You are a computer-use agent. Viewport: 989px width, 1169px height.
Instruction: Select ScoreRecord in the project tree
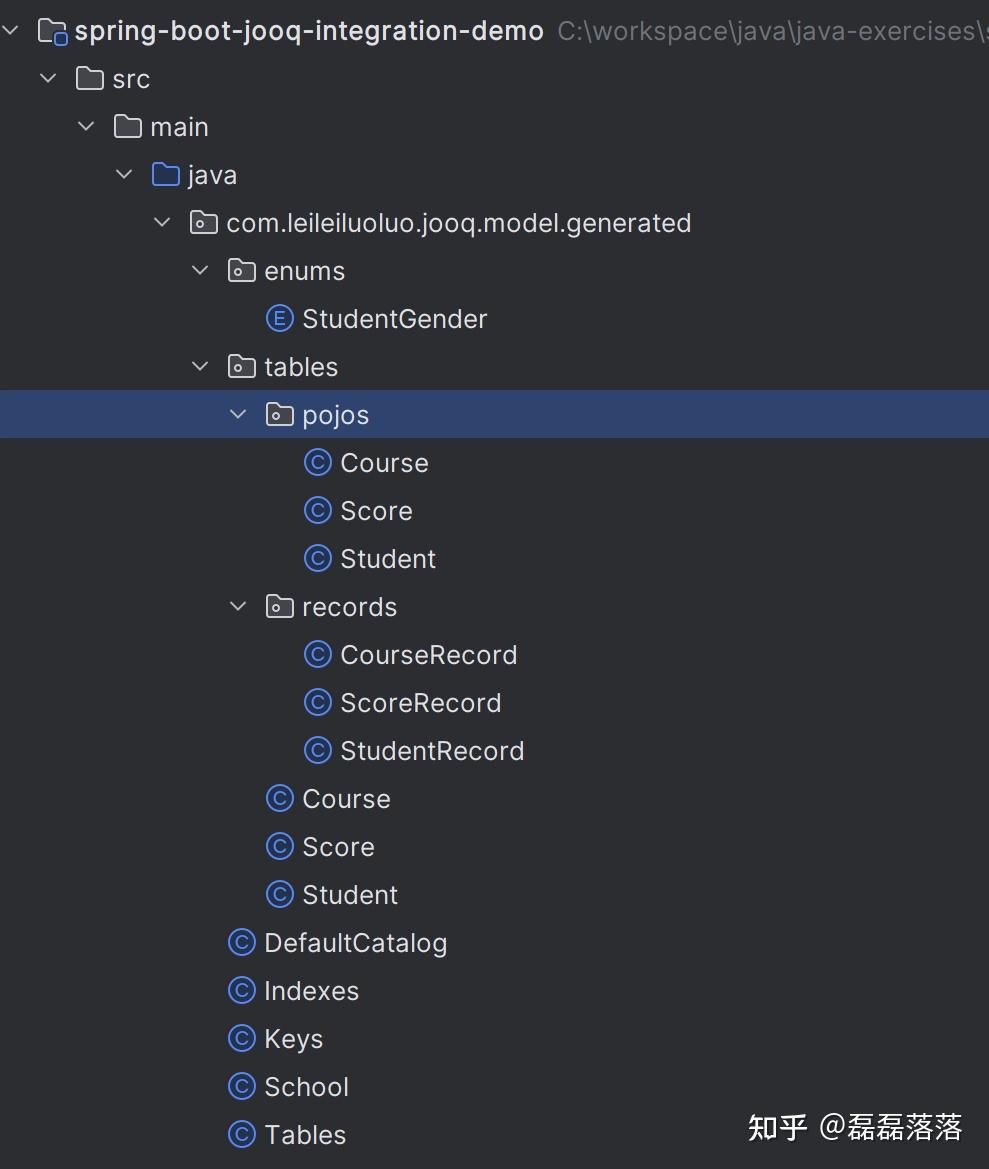pos(420,703)
